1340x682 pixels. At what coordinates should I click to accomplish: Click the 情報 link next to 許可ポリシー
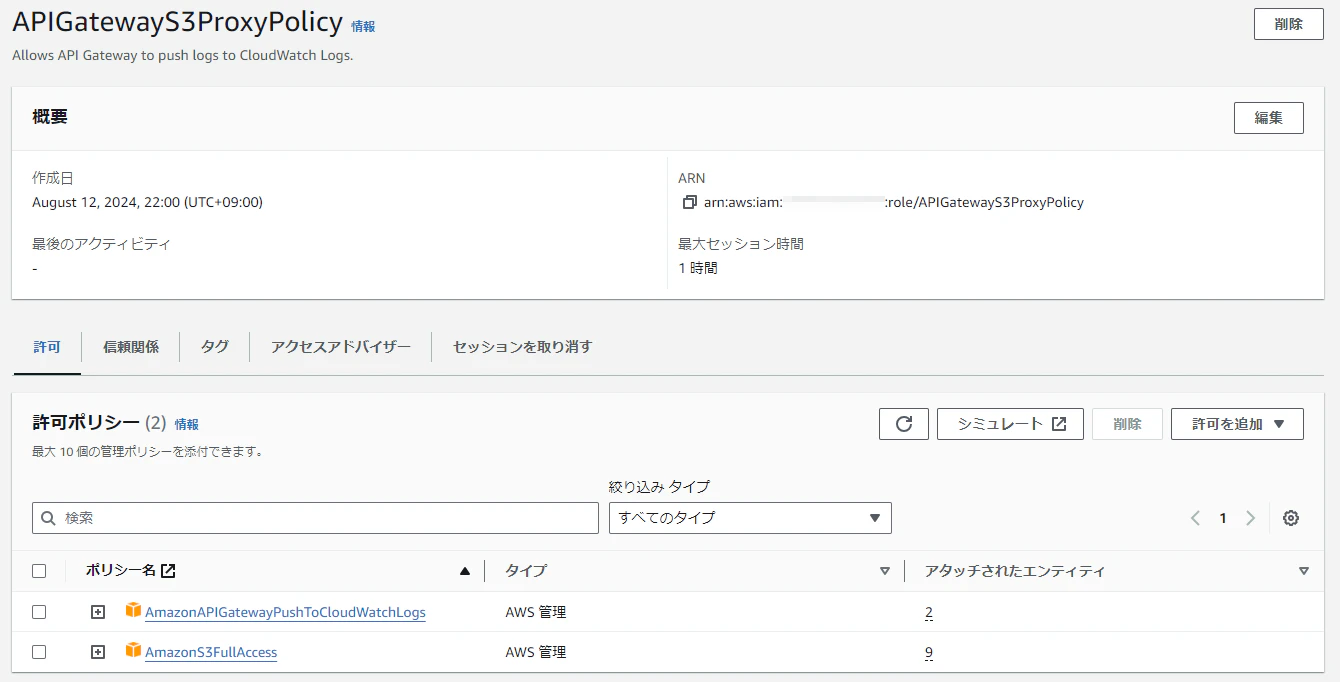point(187,424)
